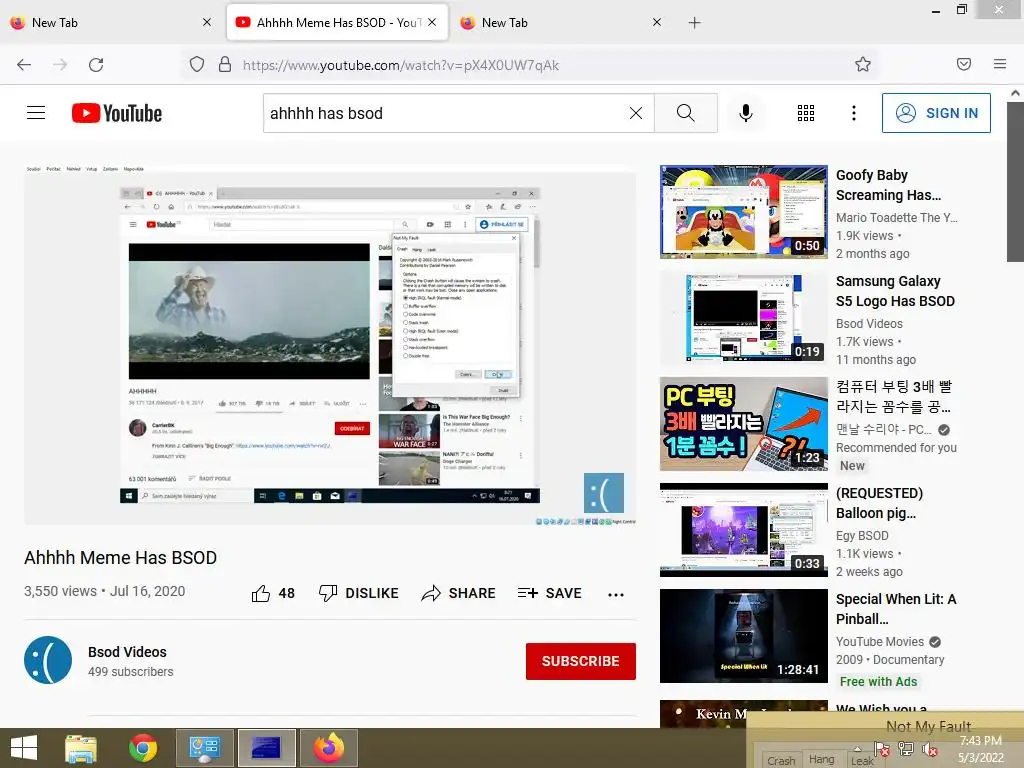The width and height of the screenshot is (1024, 768).
Task: Open Goofy Baby Screaming Has video title
Action: 888,185
